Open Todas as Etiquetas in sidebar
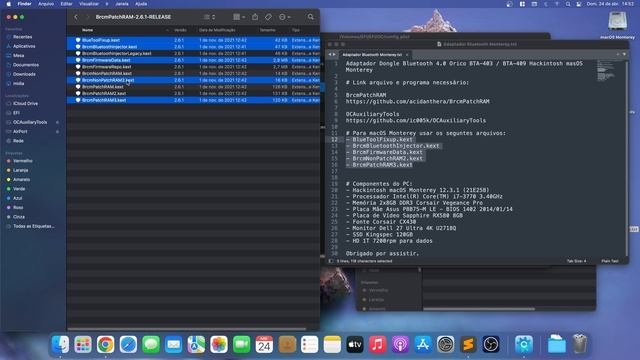The image size is (640, 360). tap(33, 226)
